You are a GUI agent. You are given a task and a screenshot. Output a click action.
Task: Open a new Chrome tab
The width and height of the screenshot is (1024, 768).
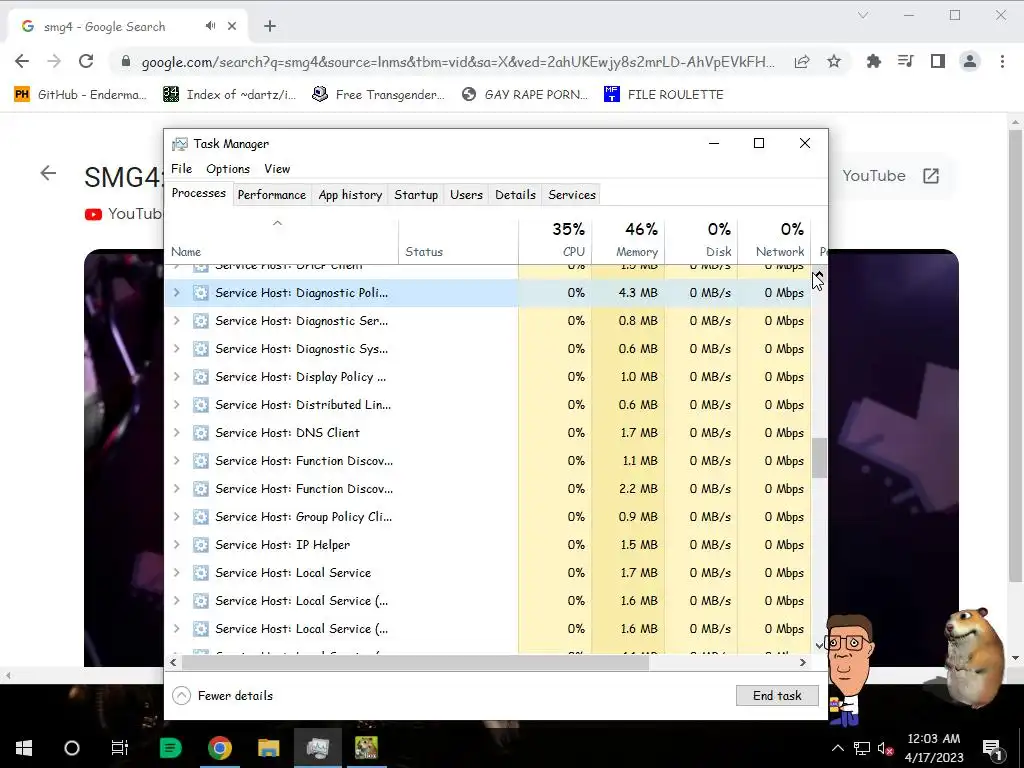click(x=270, y=26)
